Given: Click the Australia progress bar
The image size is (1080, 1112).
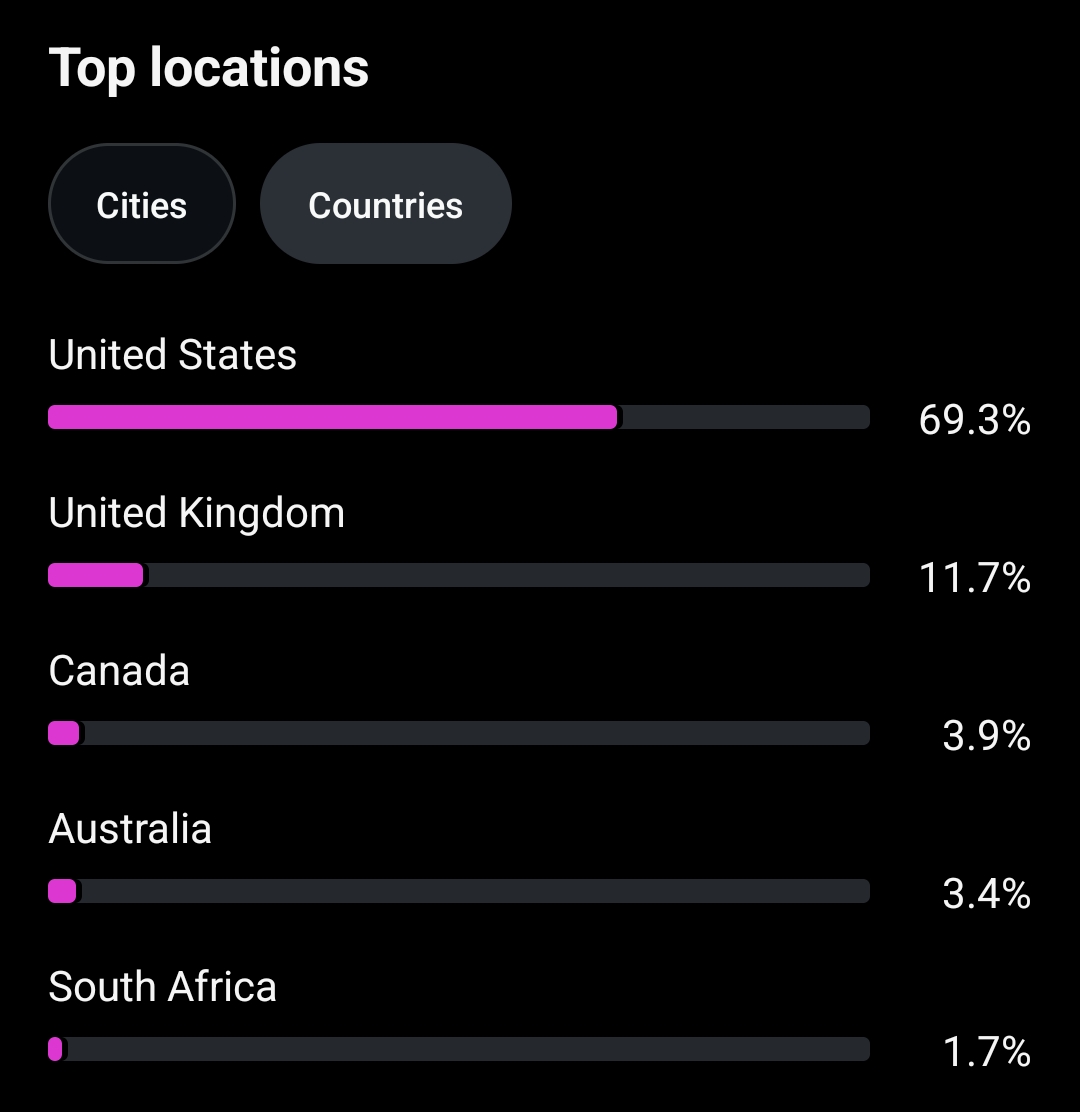Looking at the screenshot, I should click(x=459, y=891).
